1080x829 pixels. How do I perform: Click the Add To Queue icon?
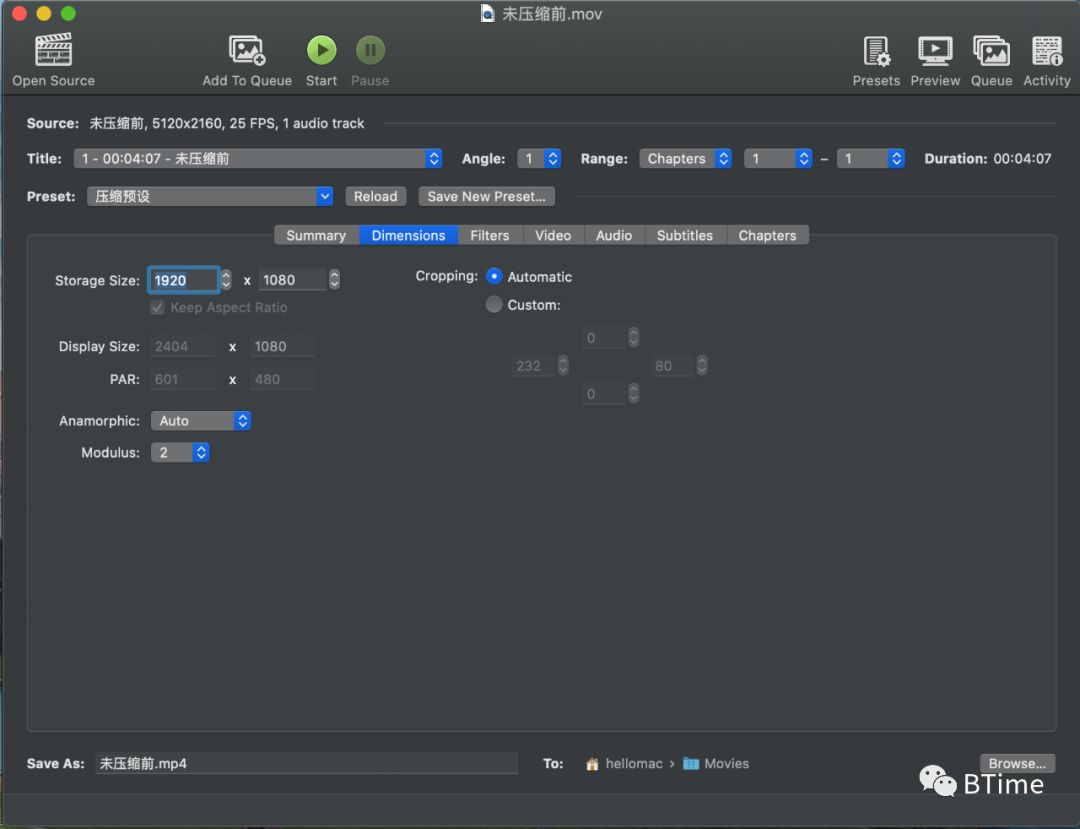246,50
